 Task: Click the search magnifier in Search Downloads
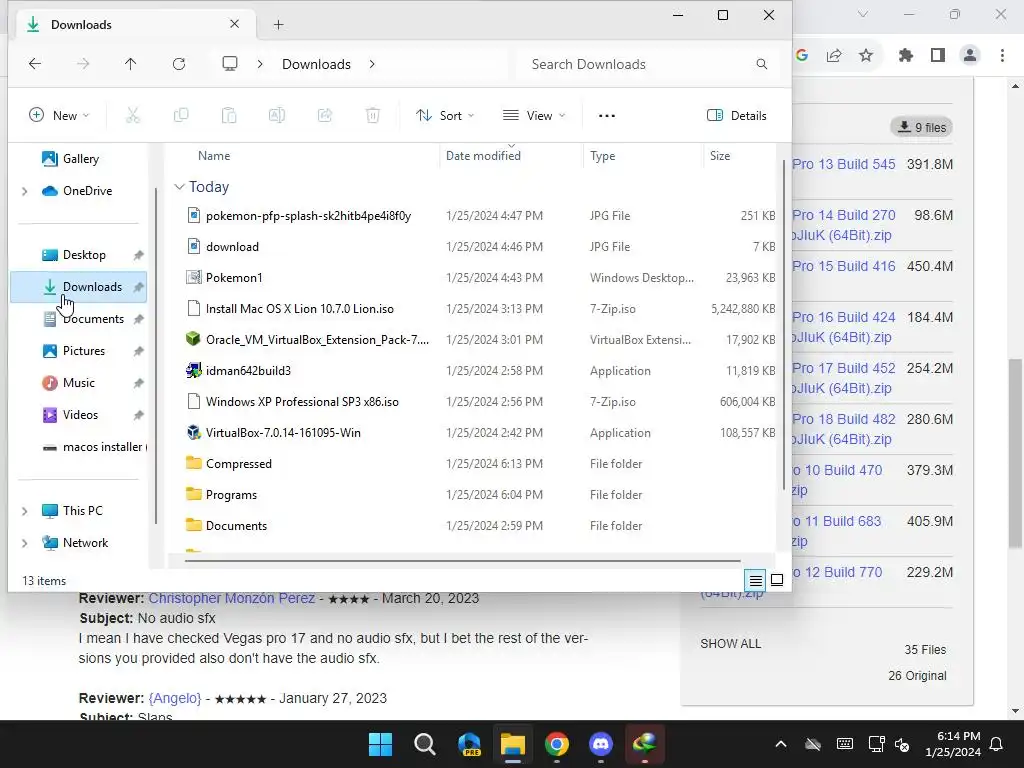click(x=761, y=64)
